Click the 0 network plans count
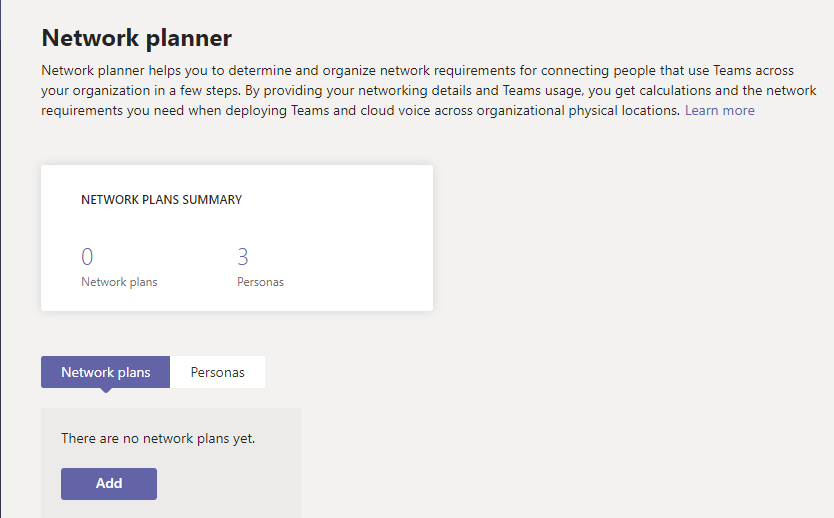This screenshot has width=834, height=518. coord(87,257)
